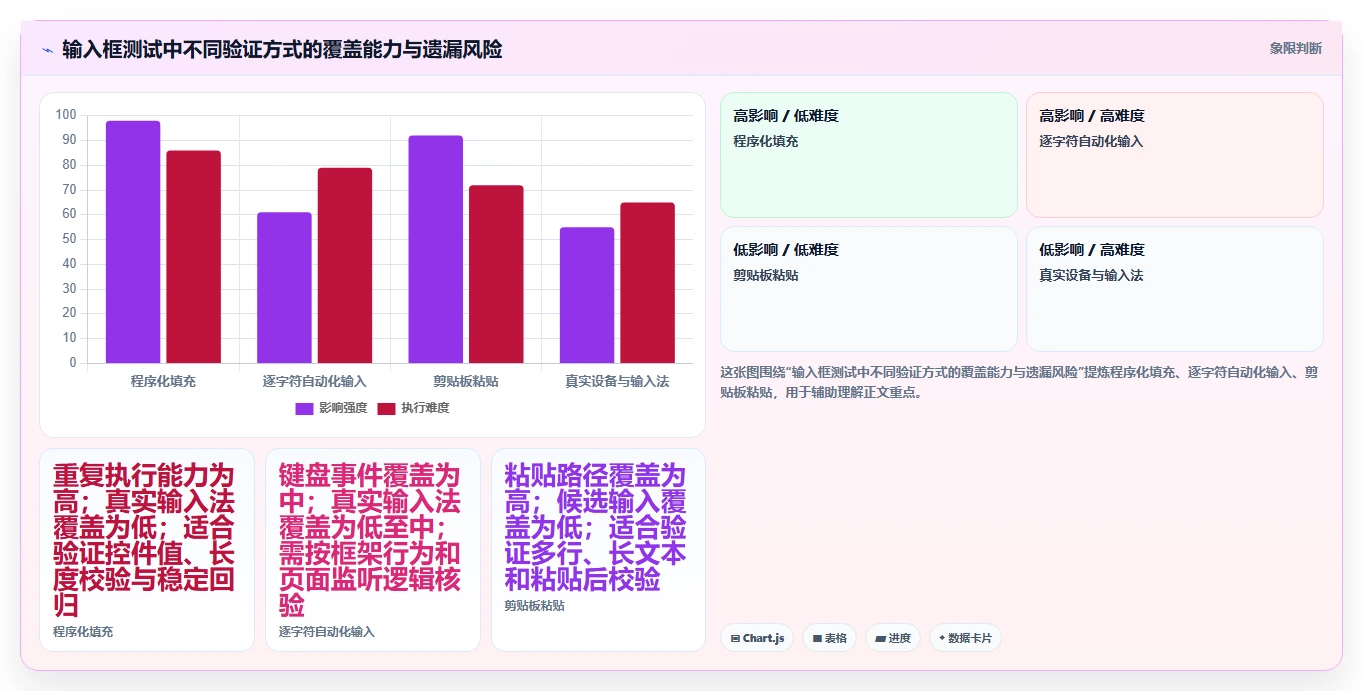Click 逐字符自动化输入 inside the pink quadrant card
Viewport: 1363px width, 691px height.
click(x=1091, y=141)
